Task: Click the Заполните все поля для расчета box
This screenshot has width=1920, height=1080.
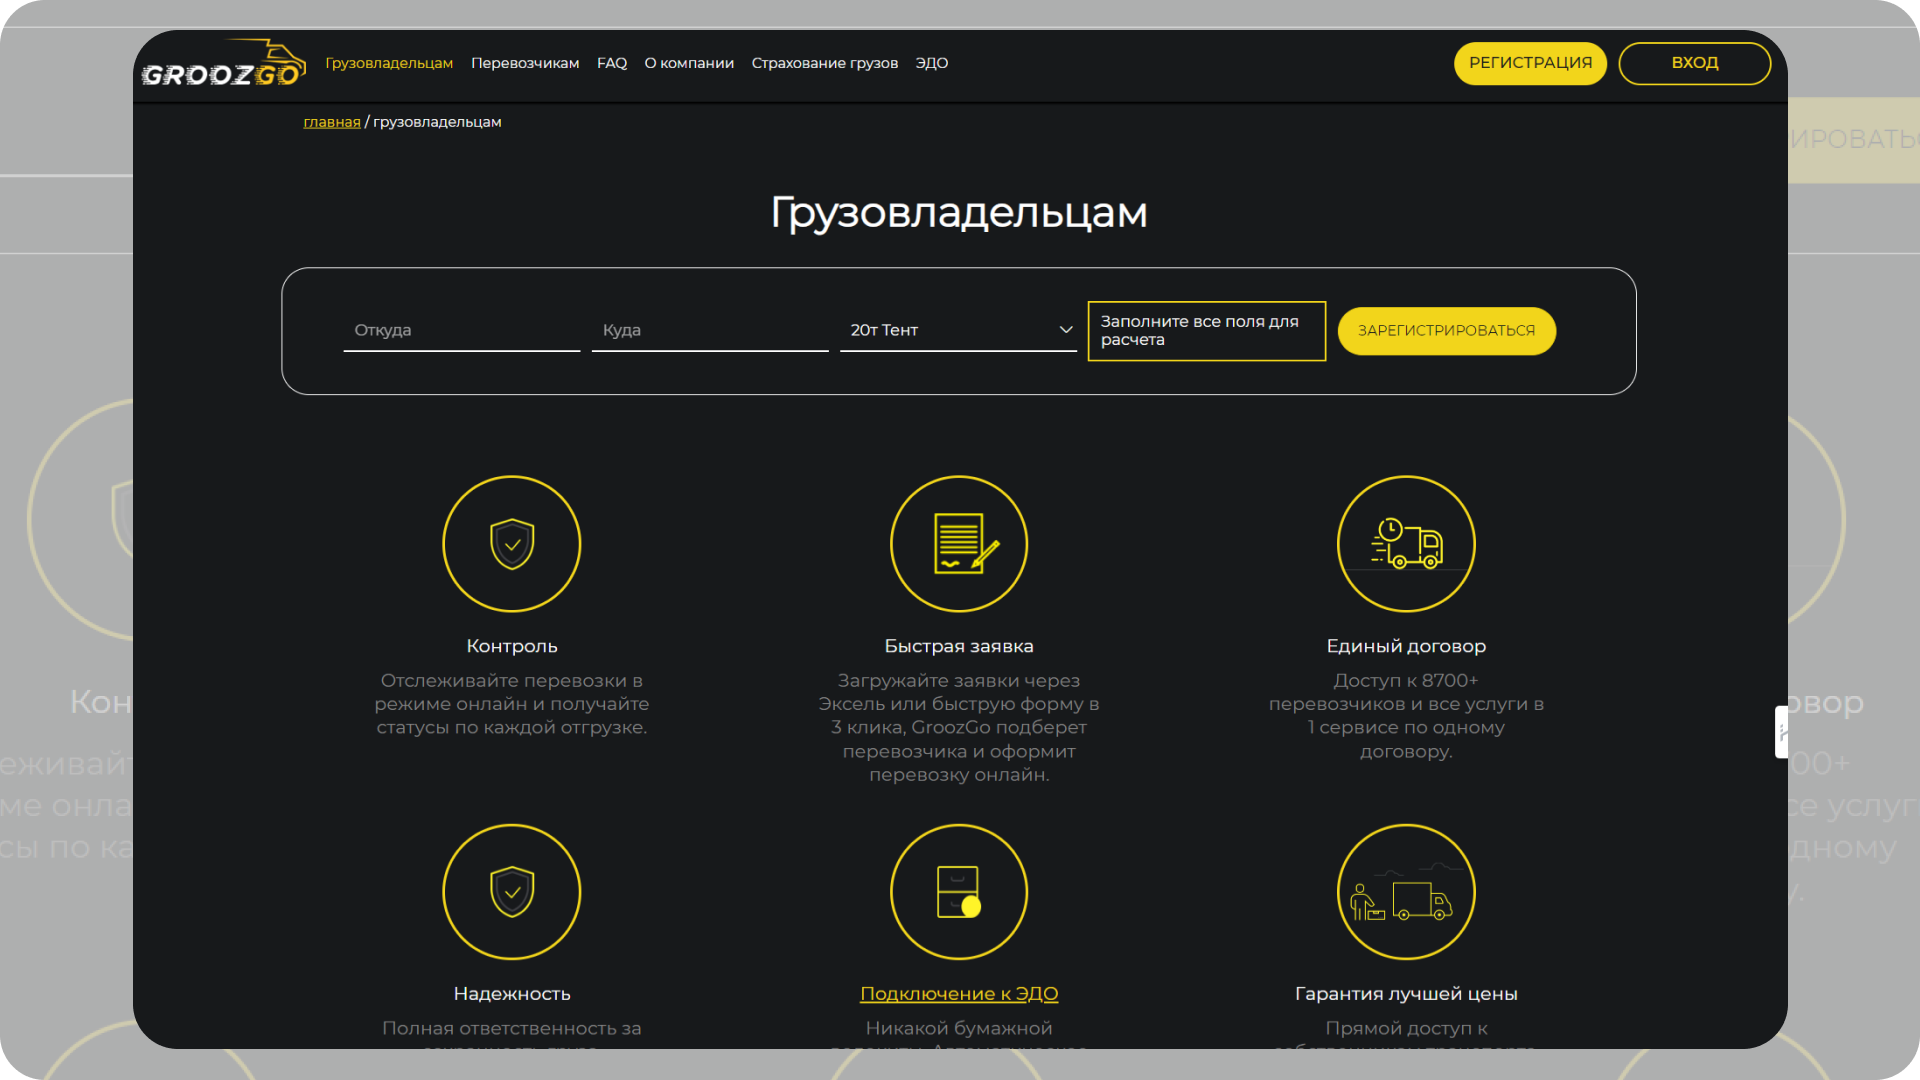Action: click(x=1207, y=331)
